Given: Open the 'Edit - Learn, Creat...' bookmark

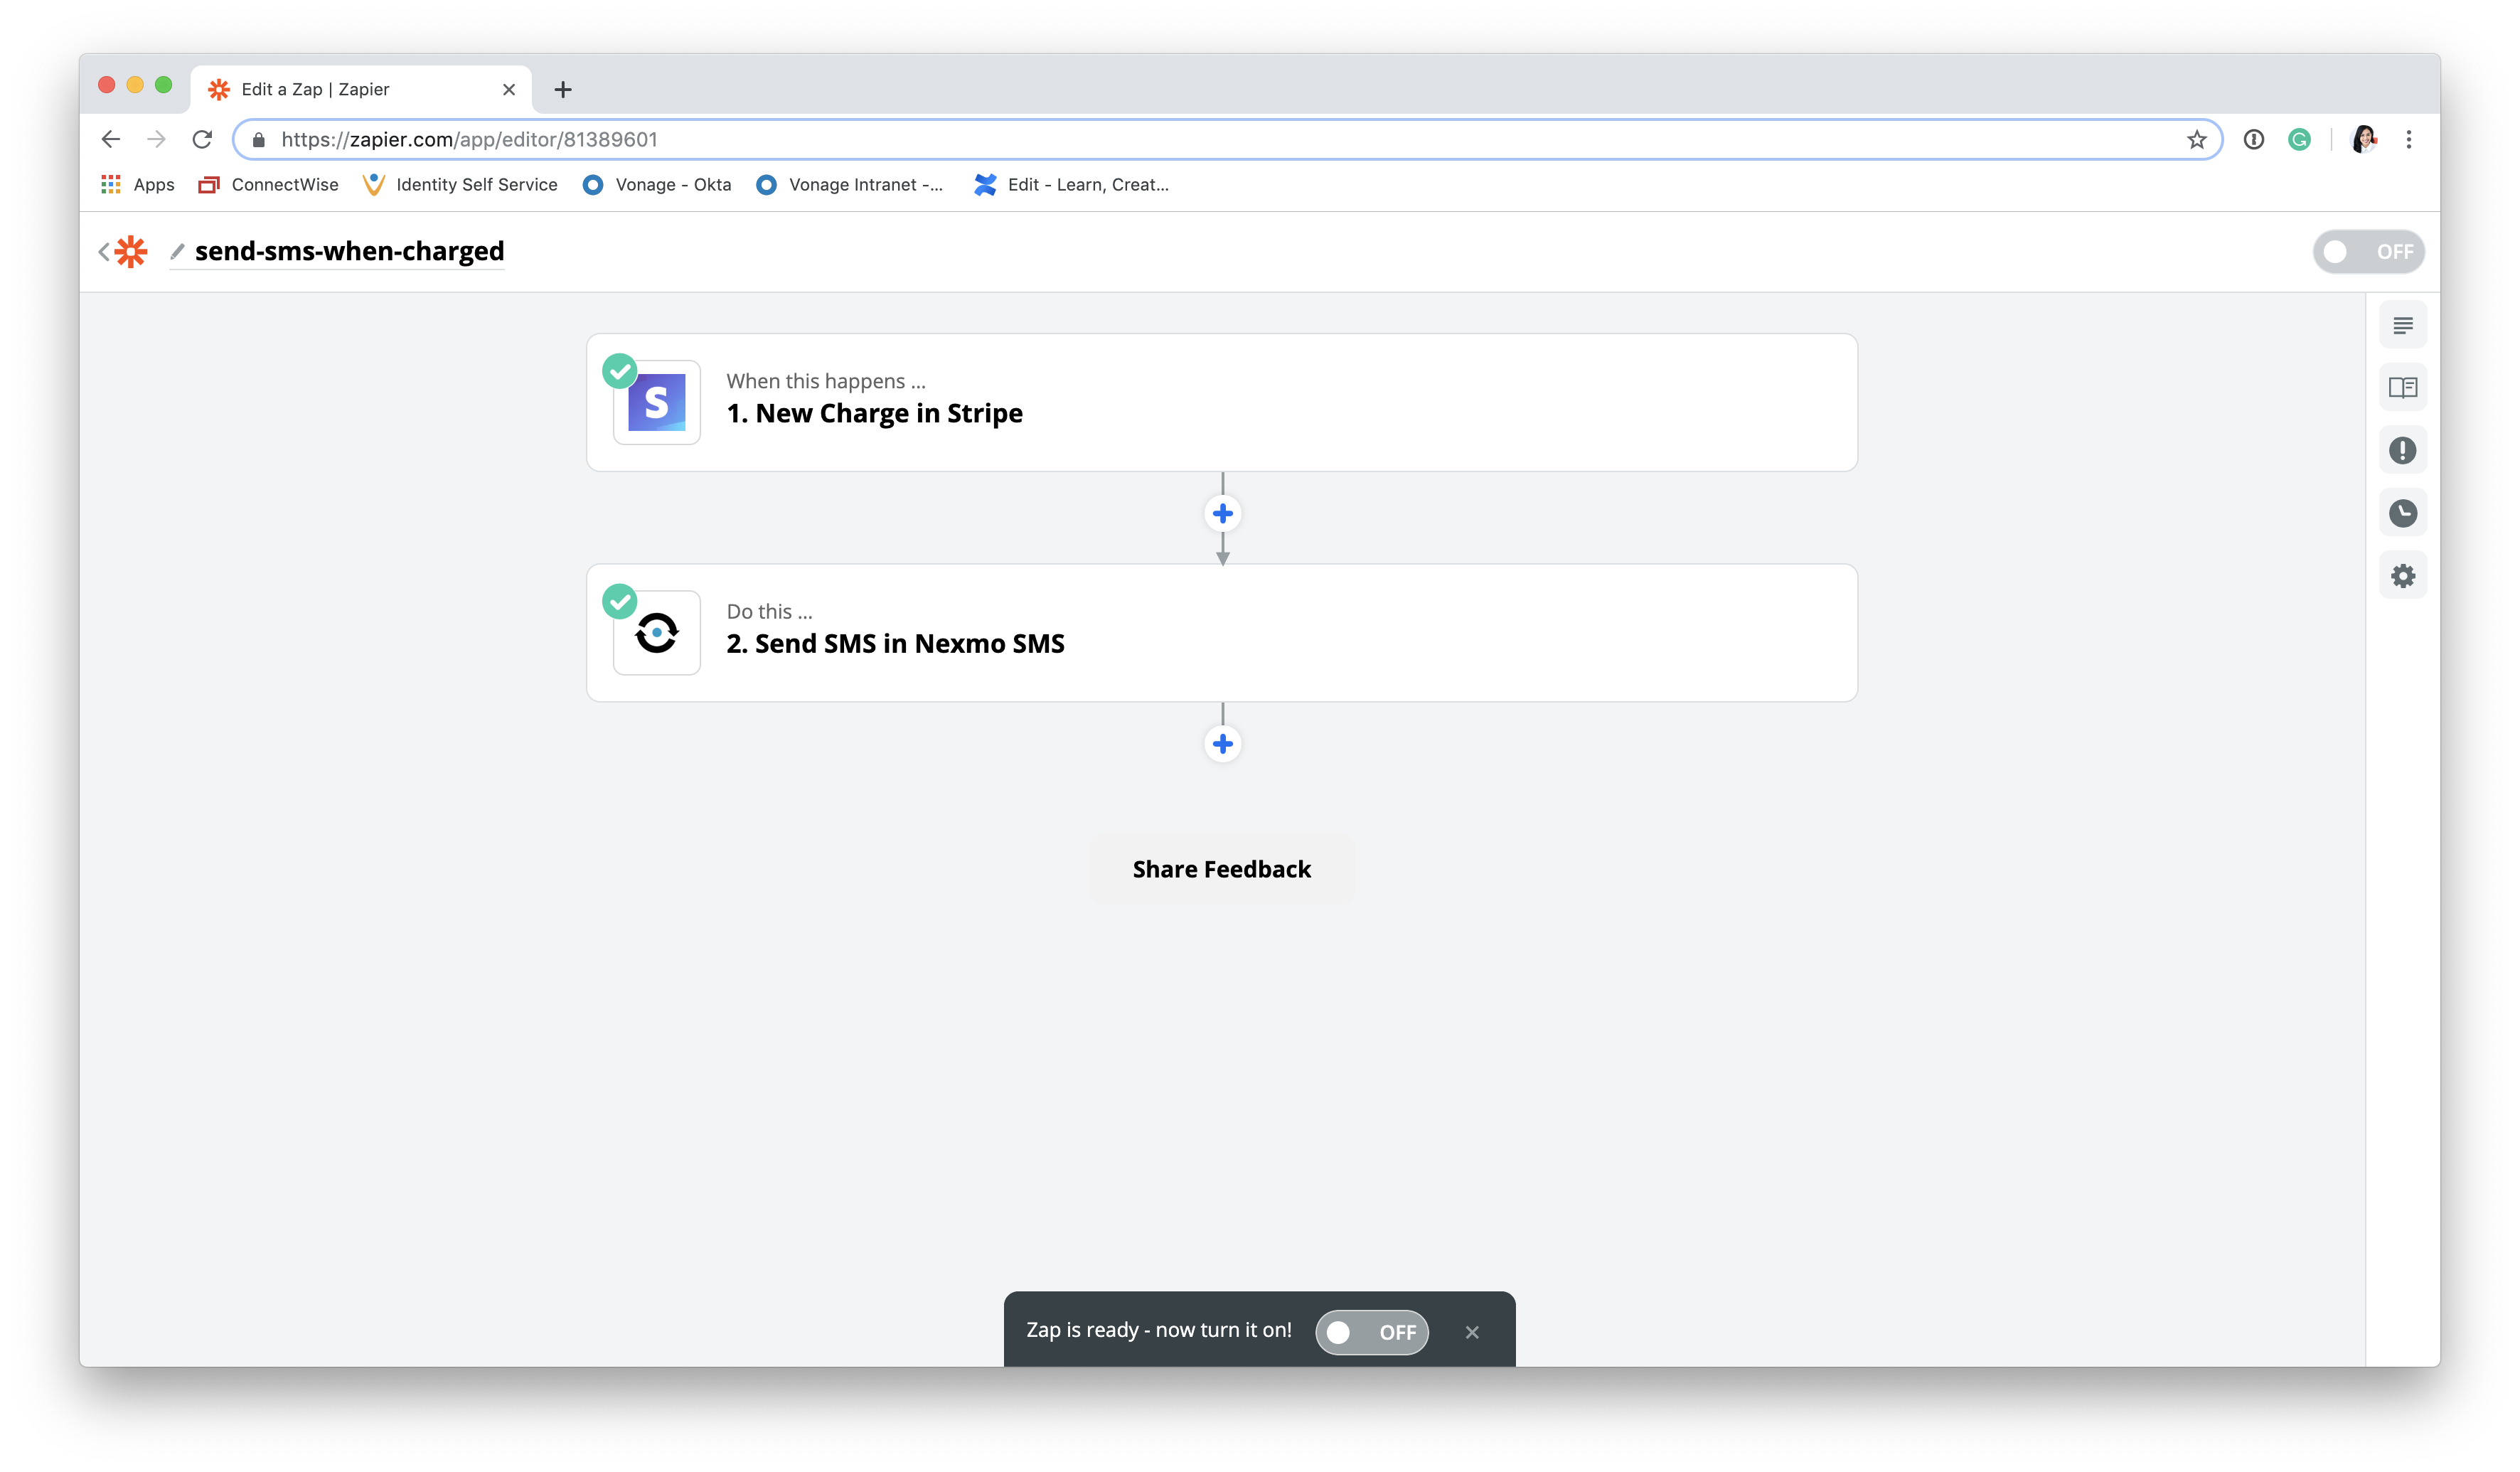Looking at the screenshot, I should pyautogui.click(x=1071, y=184).
